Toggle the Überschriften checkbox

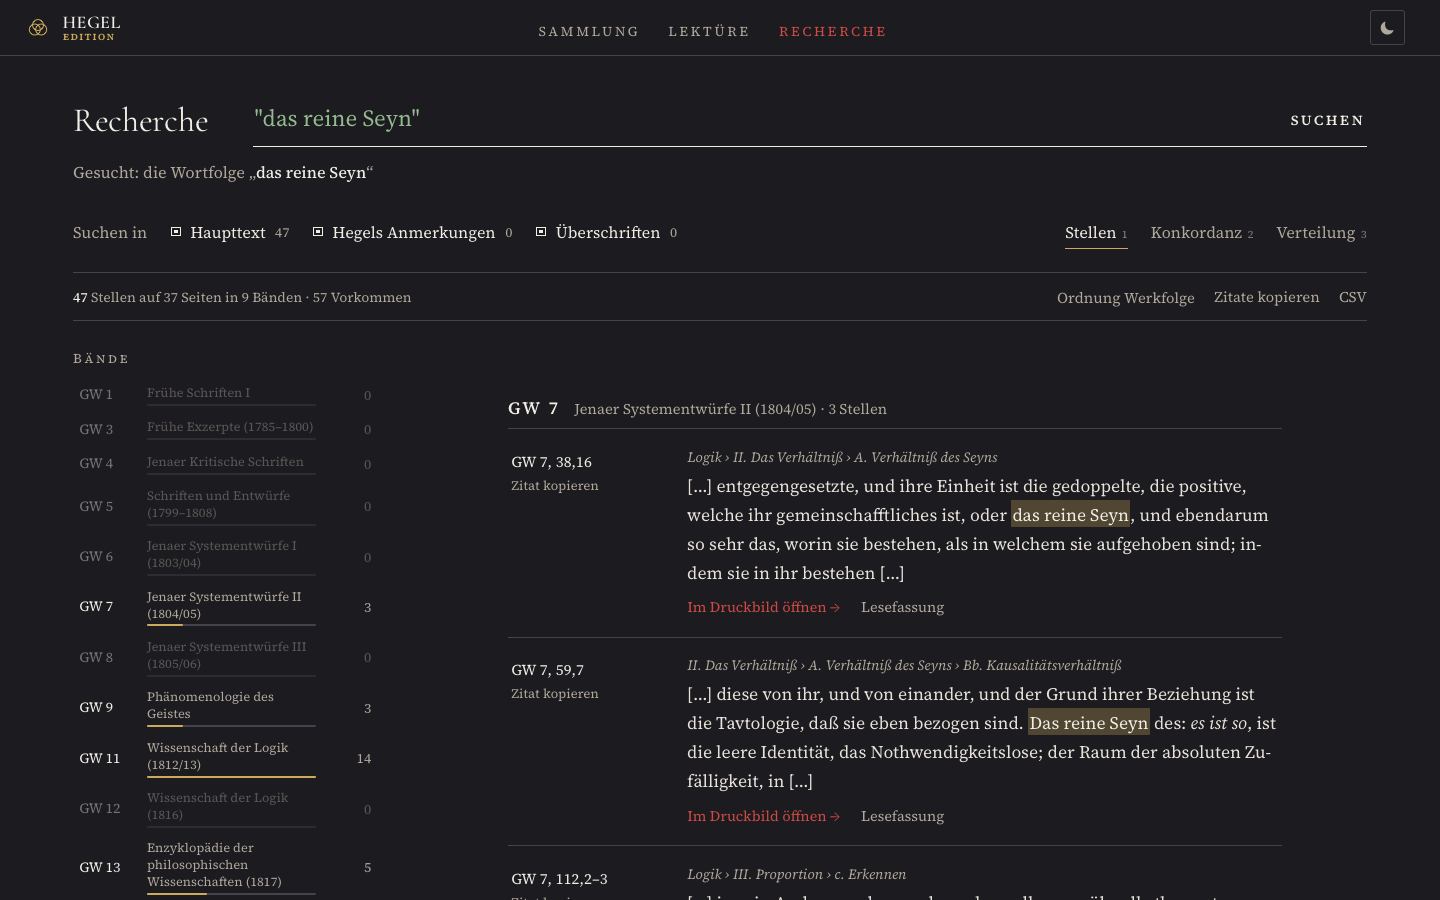(541, 232)
